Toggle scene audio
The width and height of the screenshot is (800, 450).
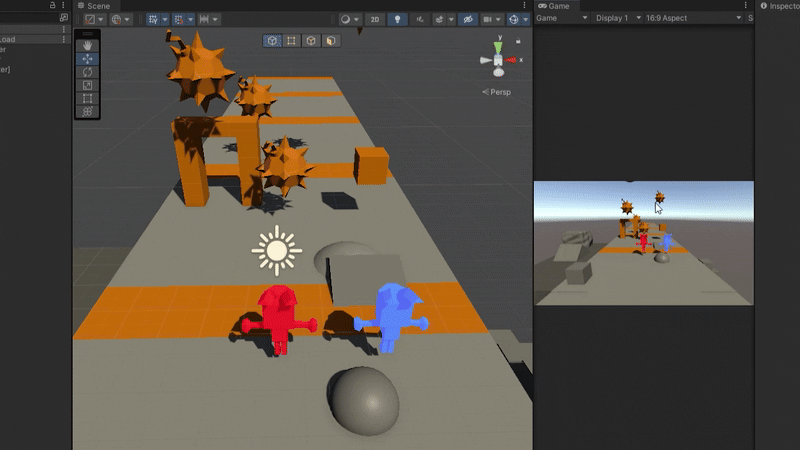click(x=419, y=19)
